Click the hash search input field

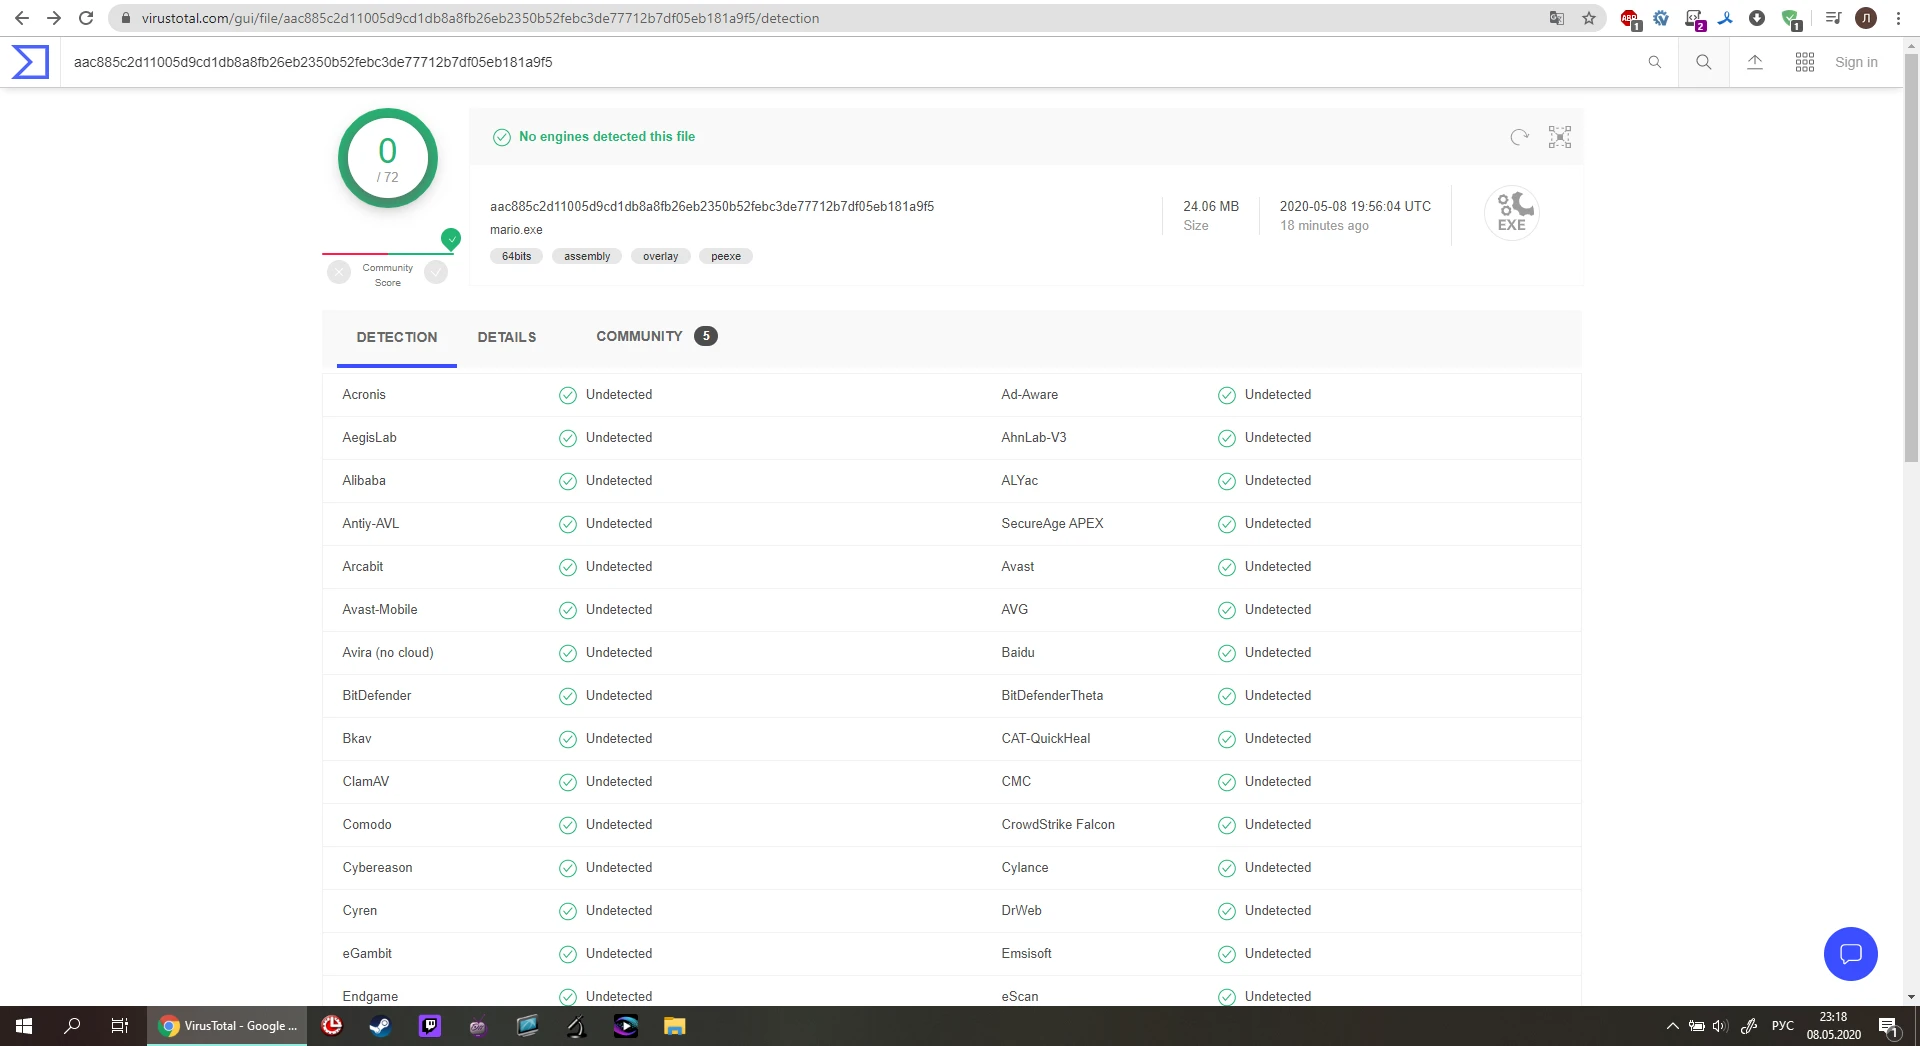(850, 62)
